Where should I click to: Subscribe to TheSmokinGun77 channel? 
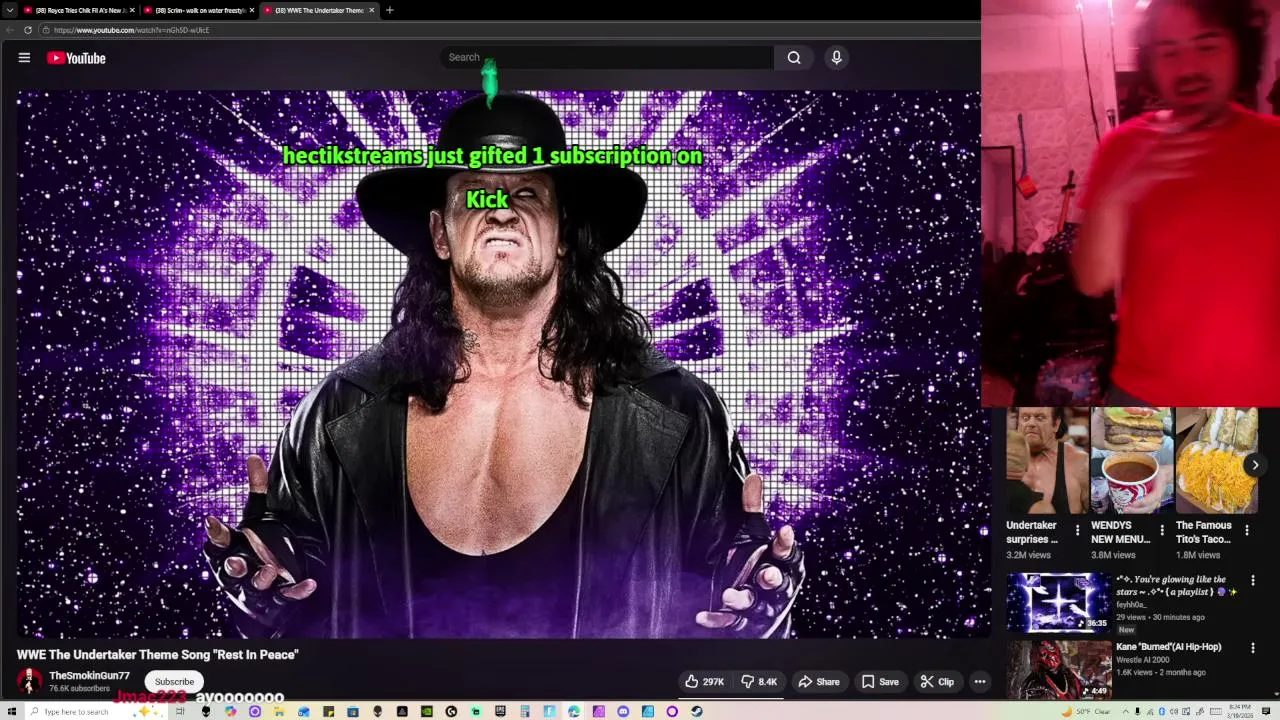[174, 682]
